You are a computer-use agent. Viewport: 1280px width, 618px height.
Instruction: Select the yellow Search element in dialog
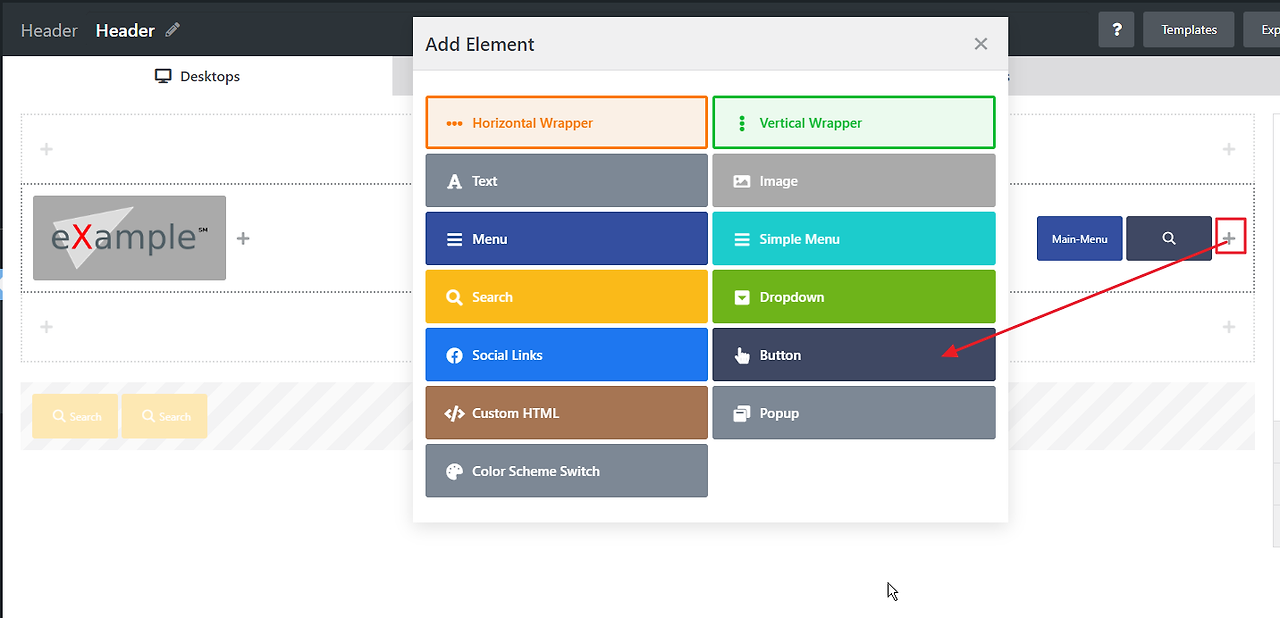[566, 297]
